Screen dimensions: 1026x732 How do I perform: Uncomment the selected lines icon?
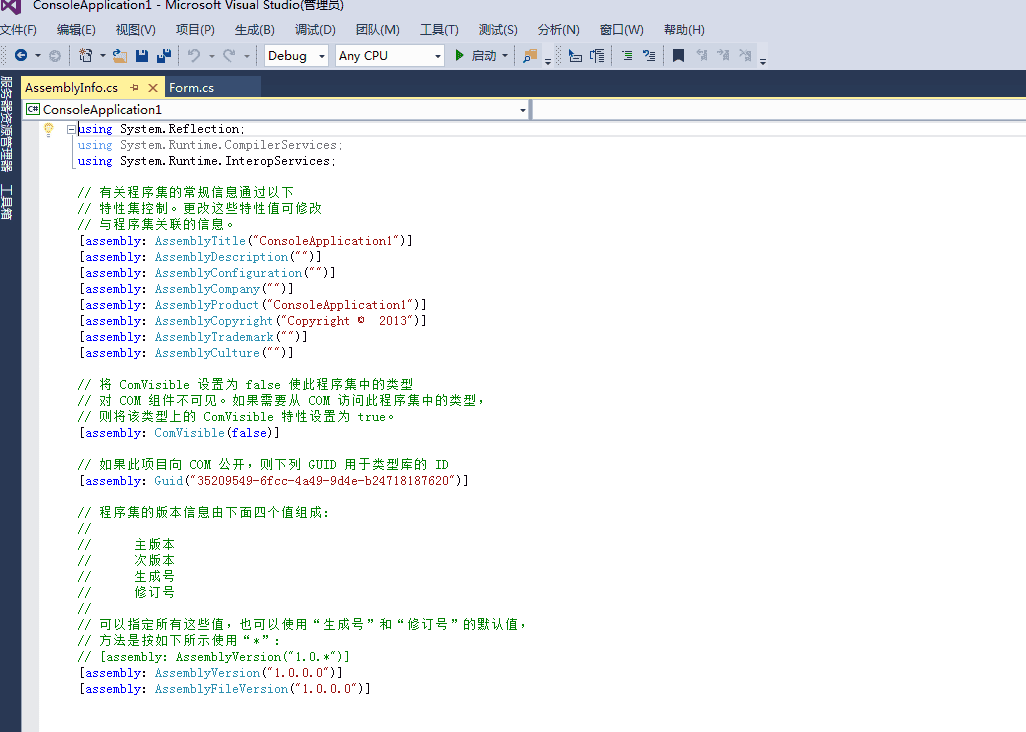(649, 56)
